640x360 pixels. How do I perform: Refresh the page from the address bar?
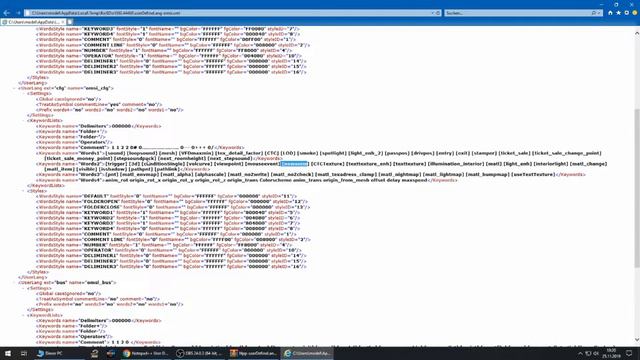point(438,13)
